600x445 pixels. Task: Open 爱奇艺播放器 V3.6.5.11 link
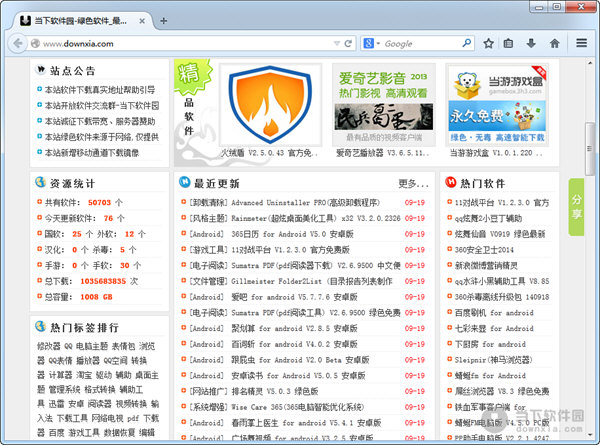383,153
